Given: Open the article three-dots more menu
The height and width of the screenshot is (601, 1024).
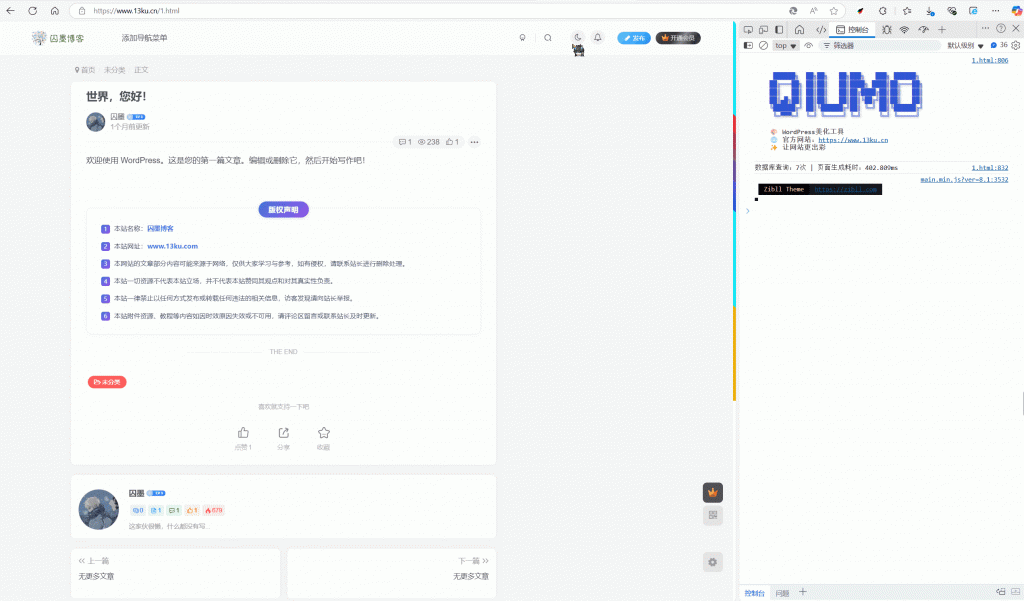Looking at the screenshot, I should (474, 142).
